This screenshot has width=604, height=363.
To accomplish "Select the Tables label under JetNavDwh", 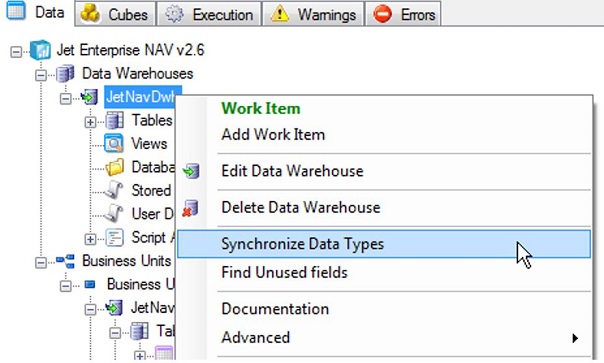I will [152, 120].
